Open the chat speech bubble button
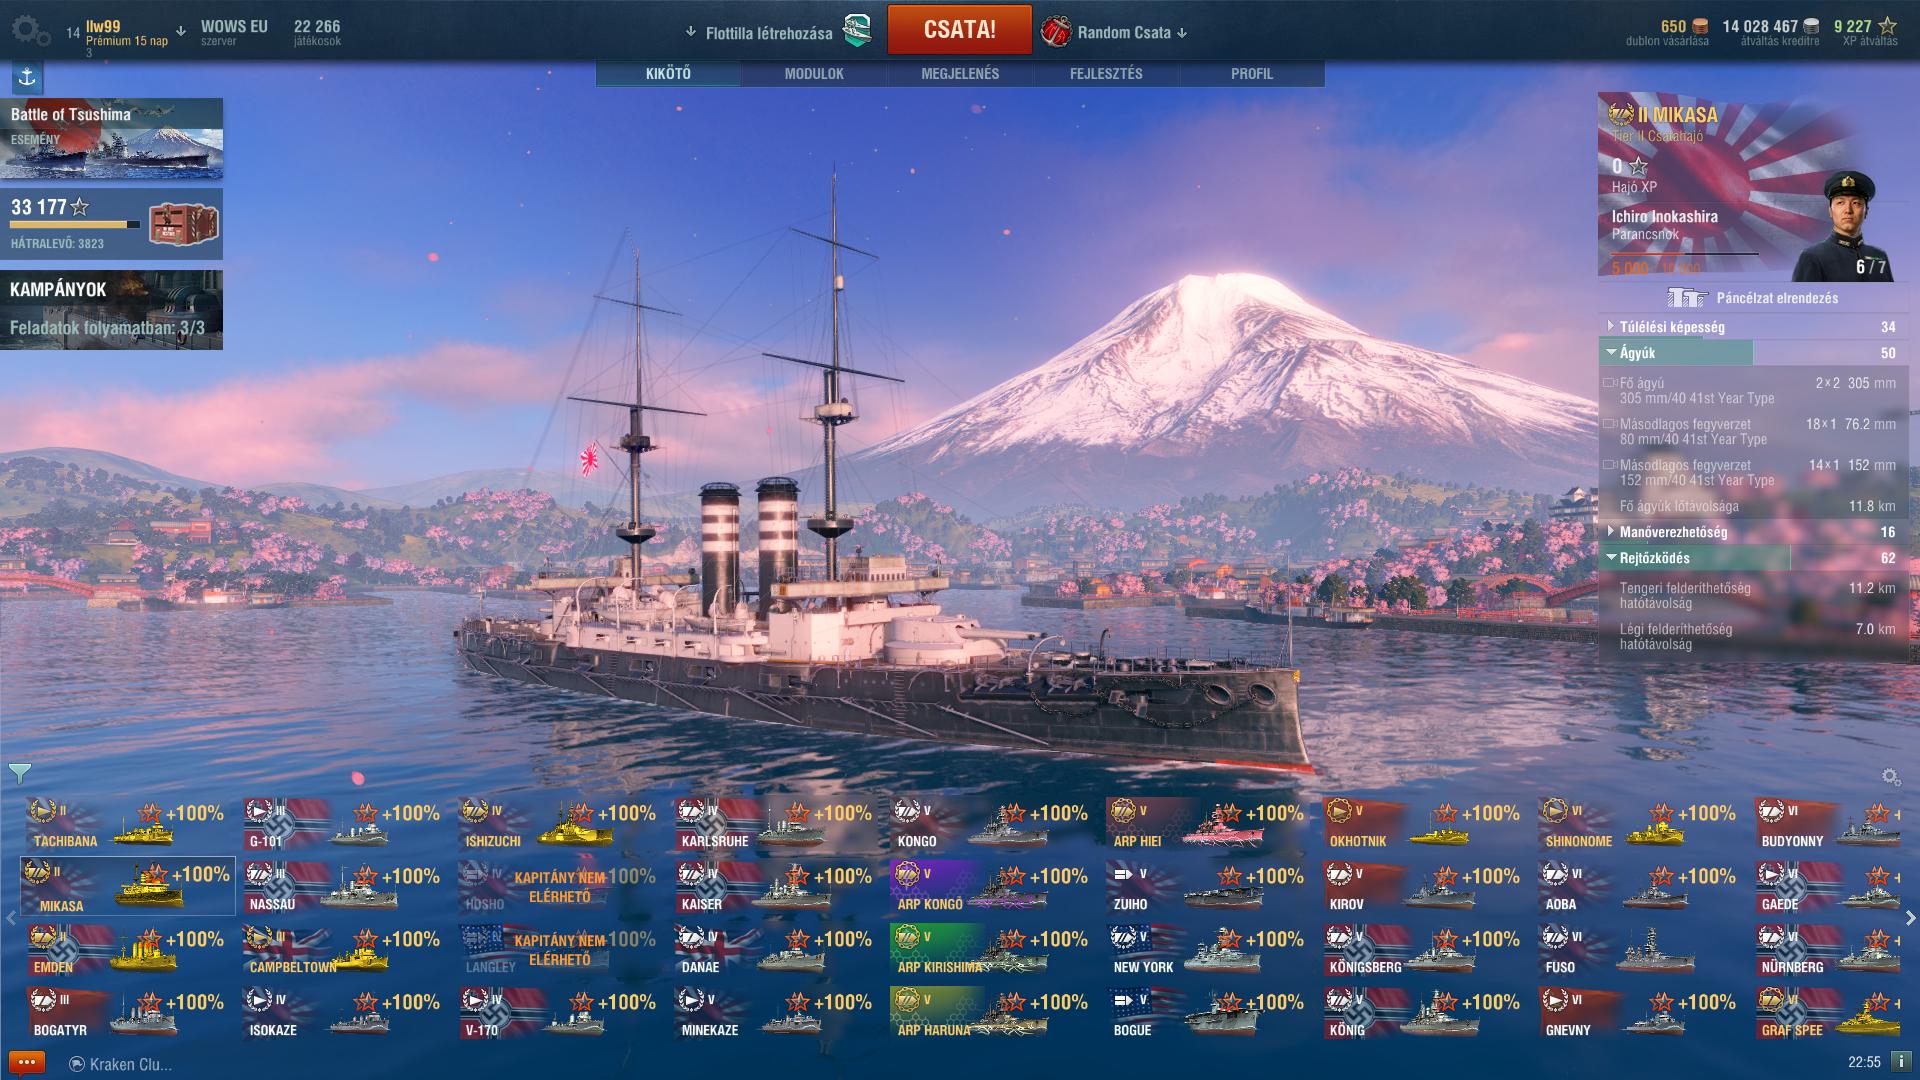Screen dimensions: 1920x1080 27,1062
